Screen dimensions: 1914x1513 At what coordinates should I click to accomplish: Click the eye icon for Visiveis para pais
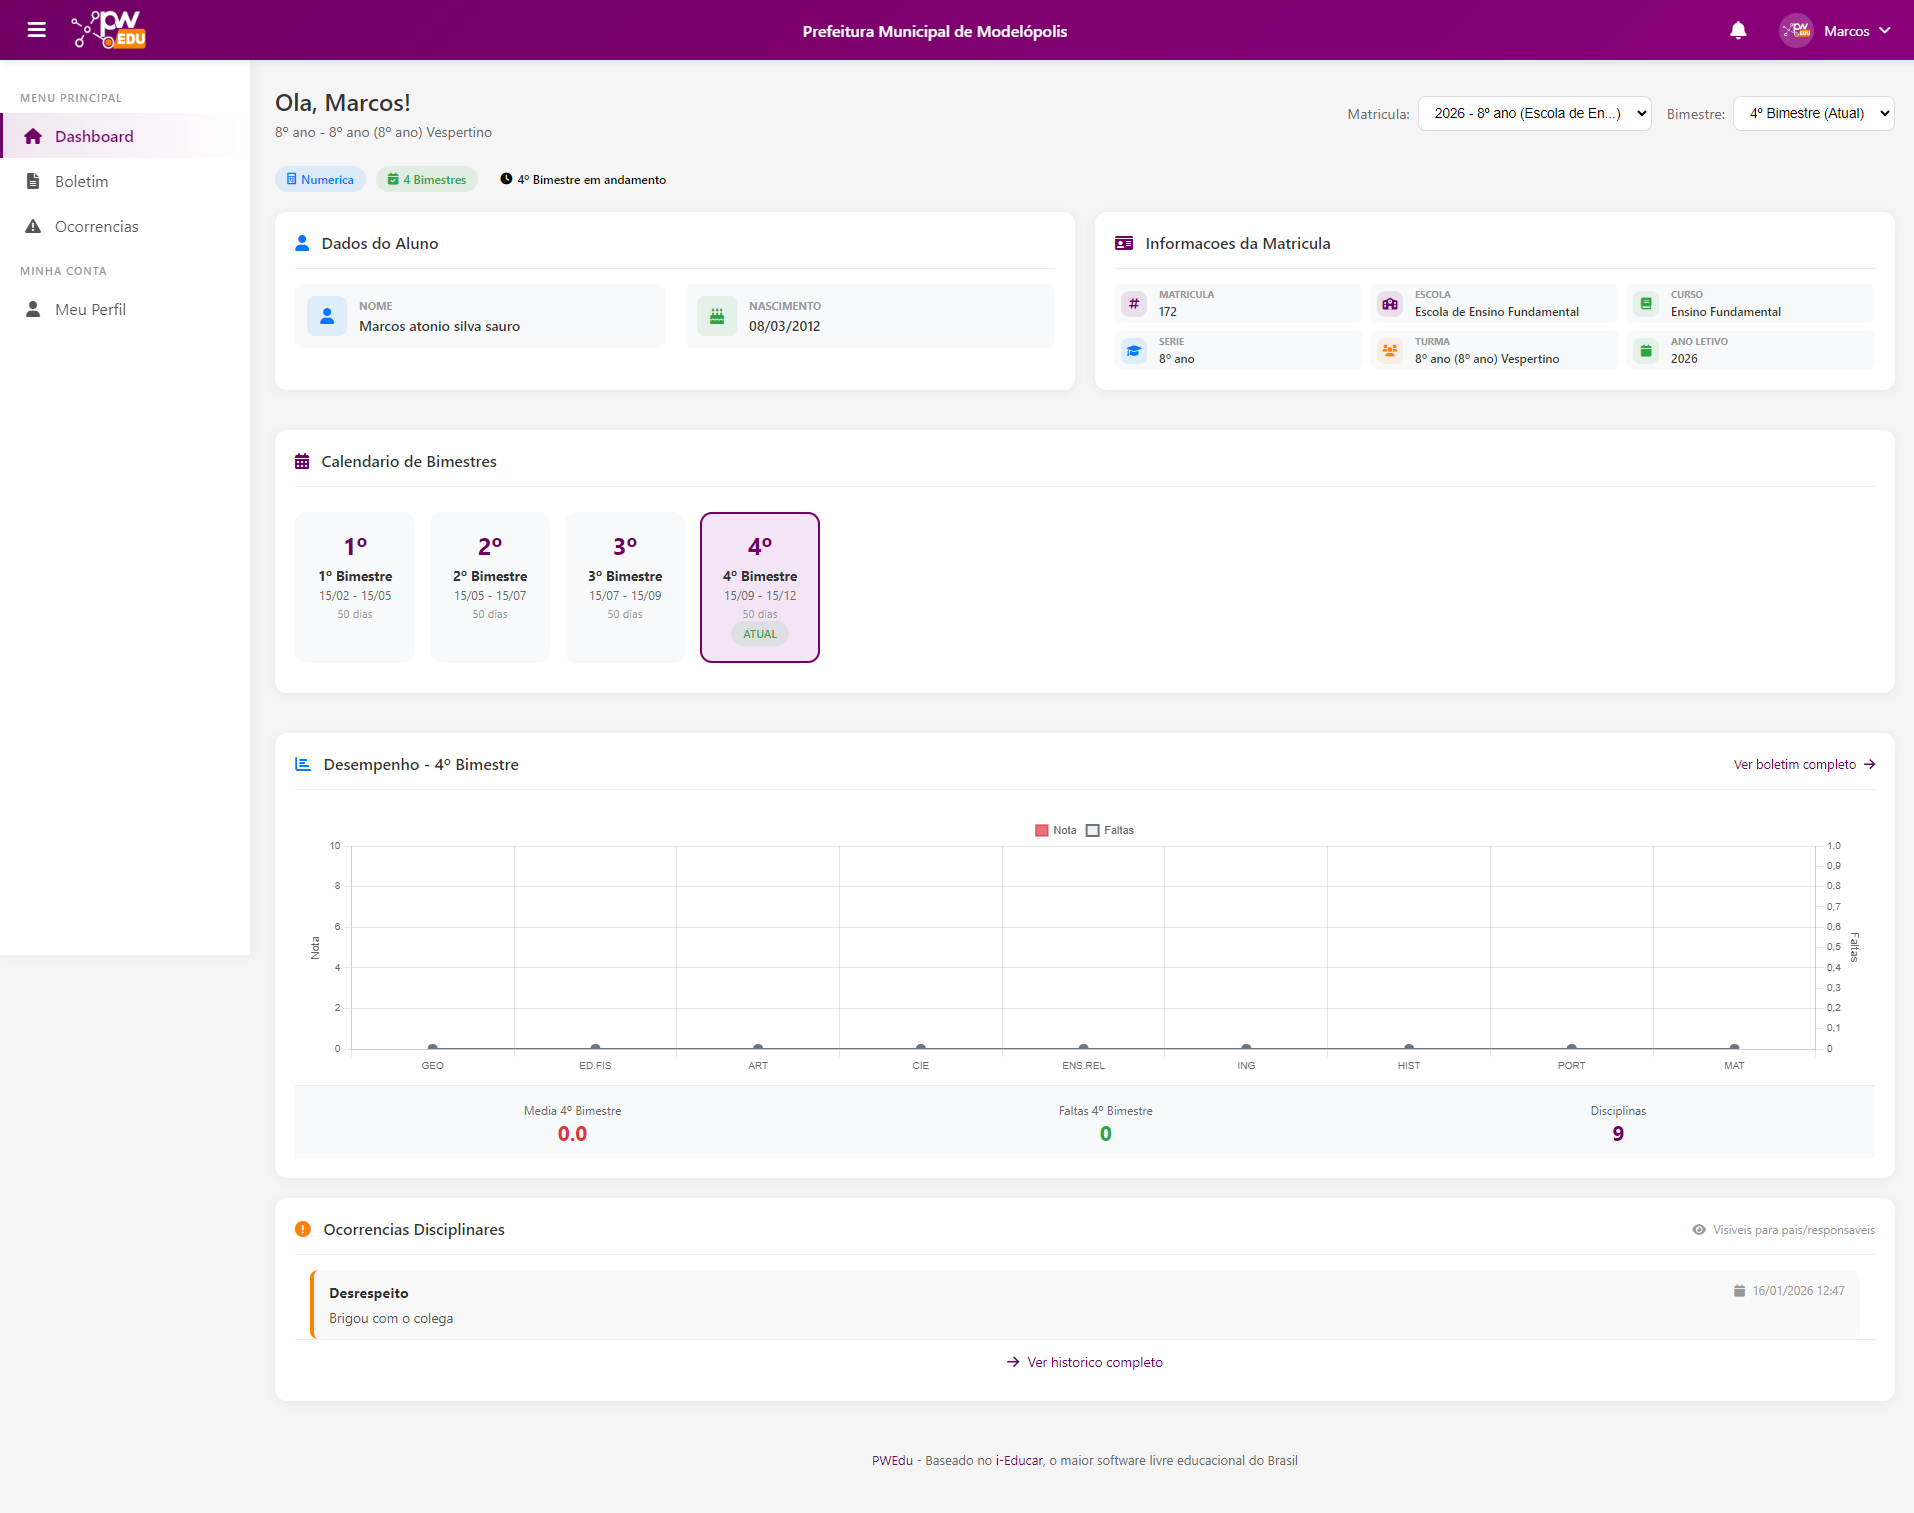click(1699, 1230)
